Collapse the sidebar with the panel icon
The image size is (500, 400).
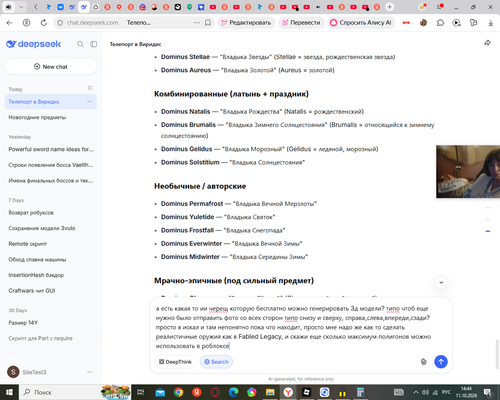[x=94, y=44]
